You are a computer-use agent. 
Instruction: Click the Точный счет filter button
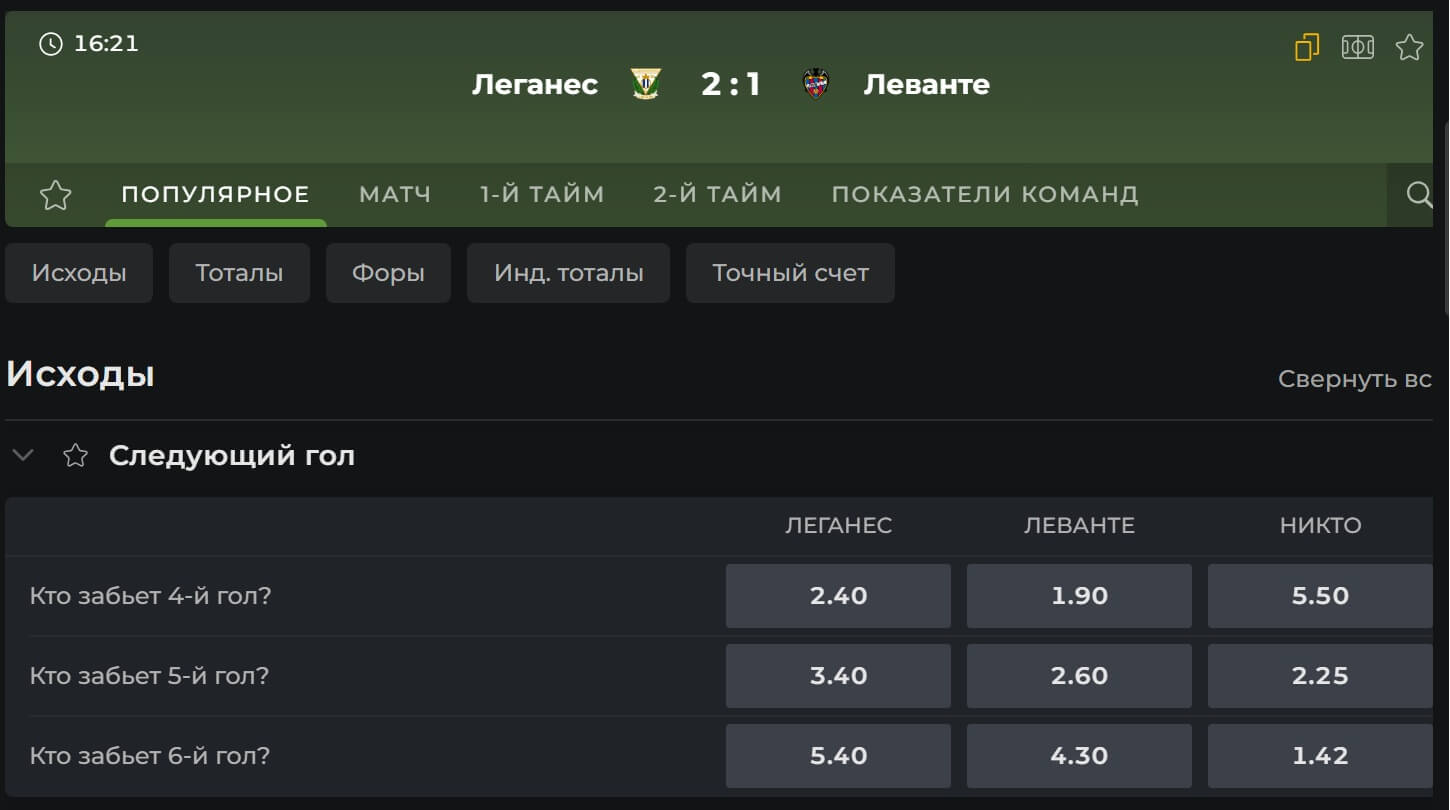[790, 273]
